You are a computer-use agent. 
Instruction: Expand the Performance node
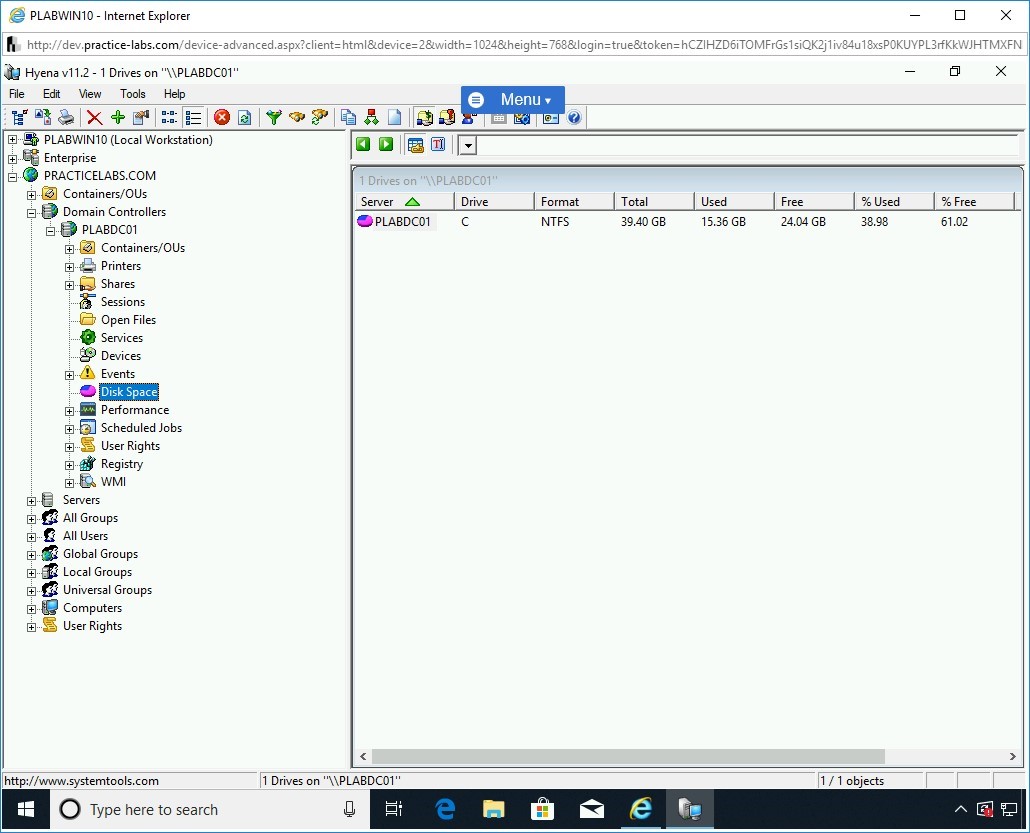(x=70, y=410)
